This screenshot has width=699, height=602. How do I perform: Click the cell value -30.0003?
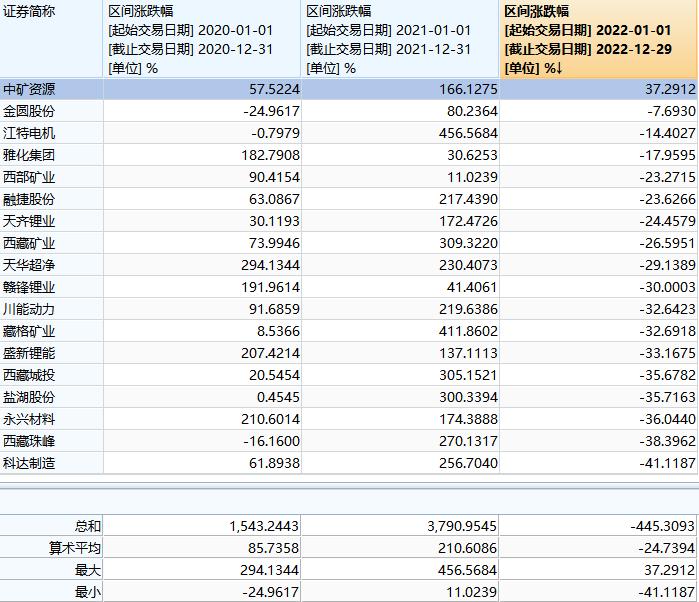point(667,287)
